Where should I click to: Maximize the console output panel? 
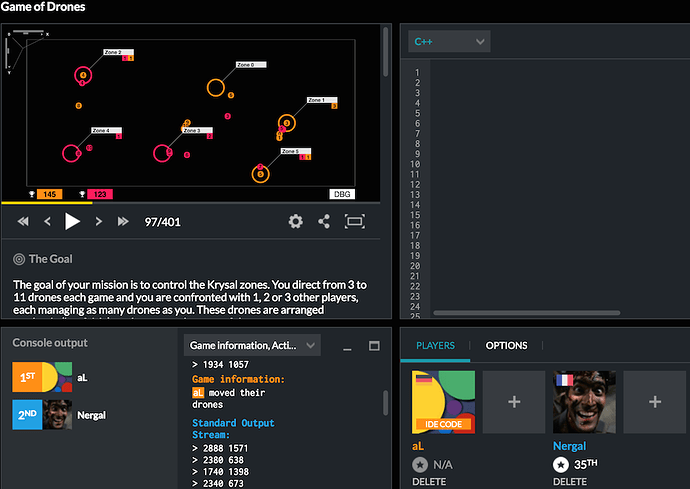(375, 346)
